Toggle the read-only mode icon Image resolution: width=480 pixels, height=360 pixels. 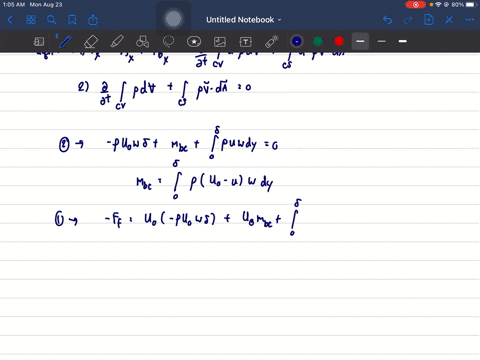pyautogui.click(x=39, y=42)
